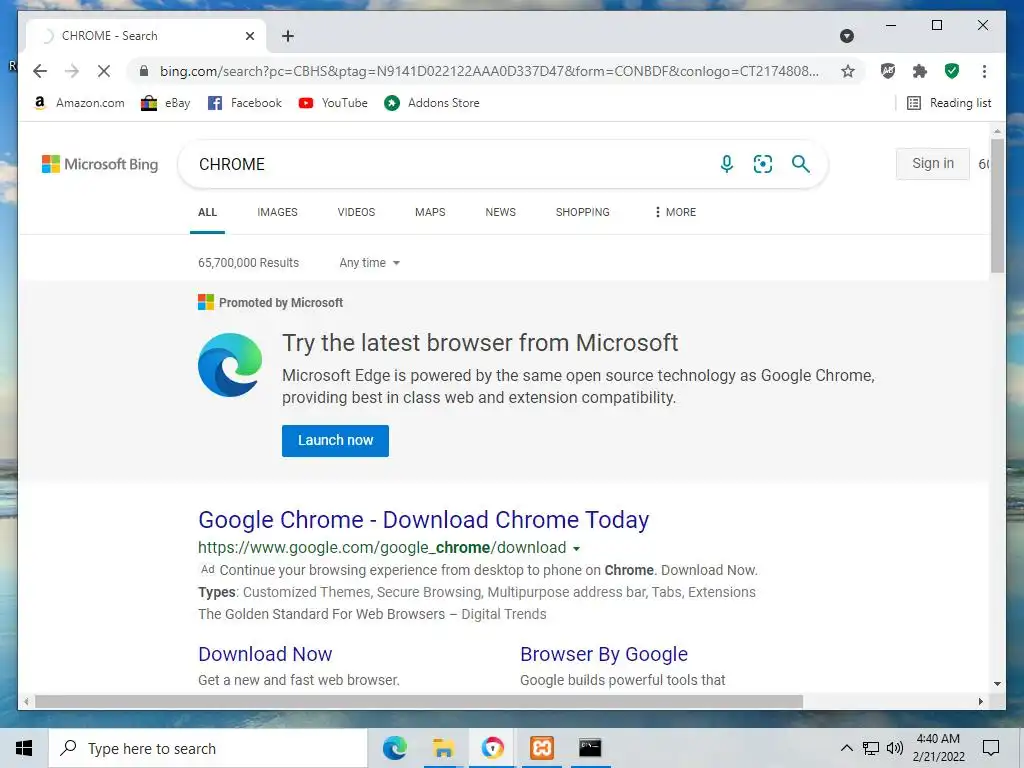Click the forward navigation arrow
This screenshot has height=768, width=1024.
point(72,71)
